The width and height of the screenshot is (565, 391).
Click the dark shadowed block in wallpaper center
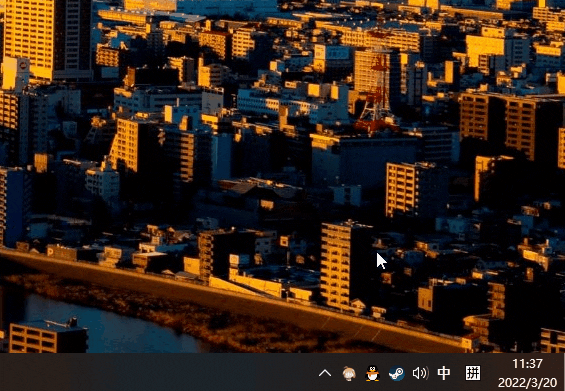pos(364,162)
